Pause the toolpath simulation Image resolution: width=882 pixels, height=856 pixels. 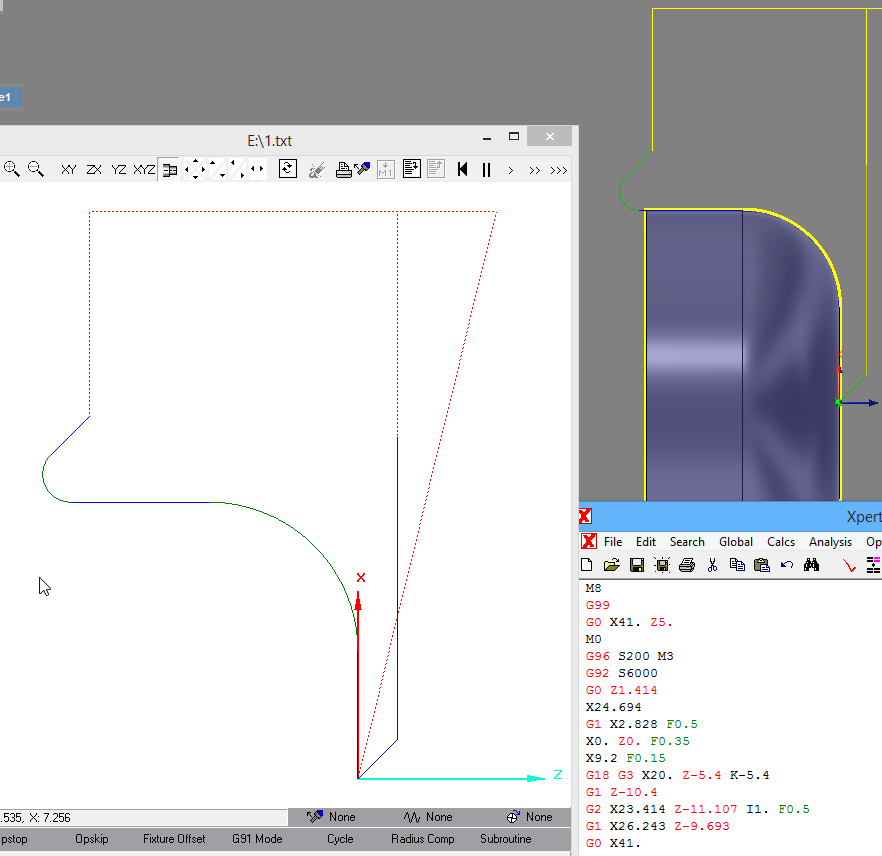point(486,169)
